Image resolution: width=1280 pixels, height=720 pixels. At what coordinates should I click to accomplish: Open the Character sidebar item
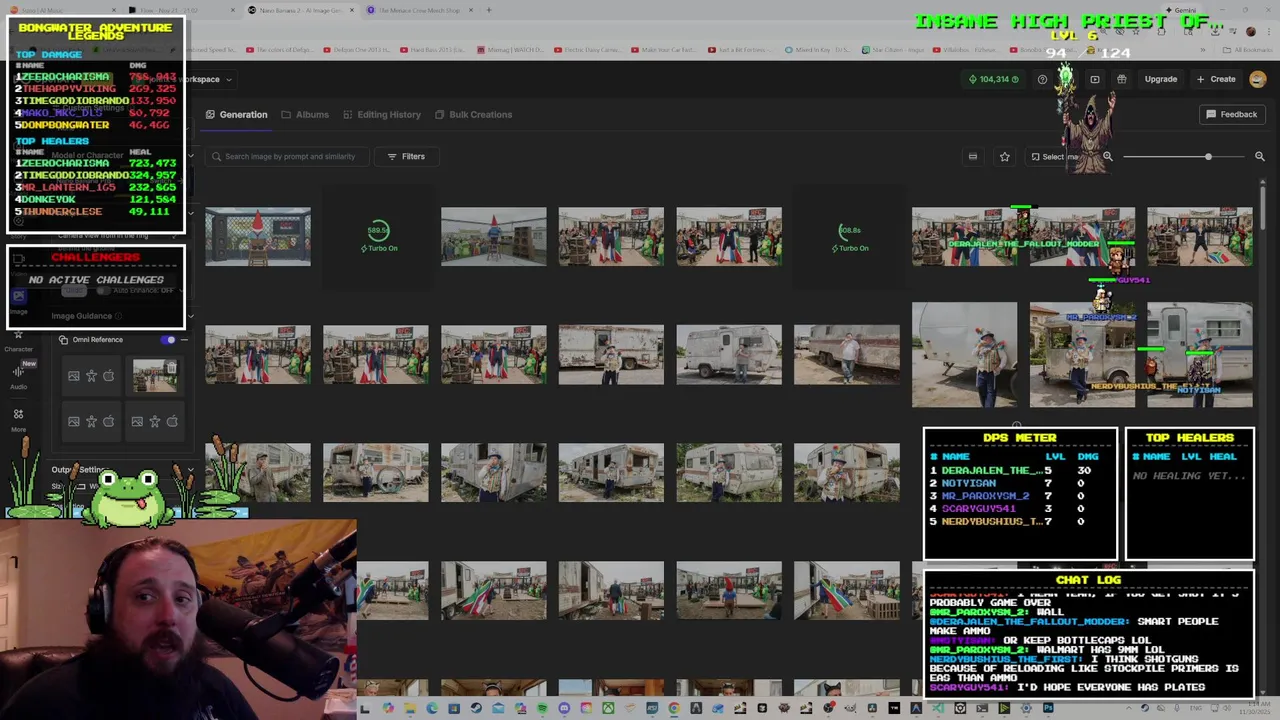[18, 340]
